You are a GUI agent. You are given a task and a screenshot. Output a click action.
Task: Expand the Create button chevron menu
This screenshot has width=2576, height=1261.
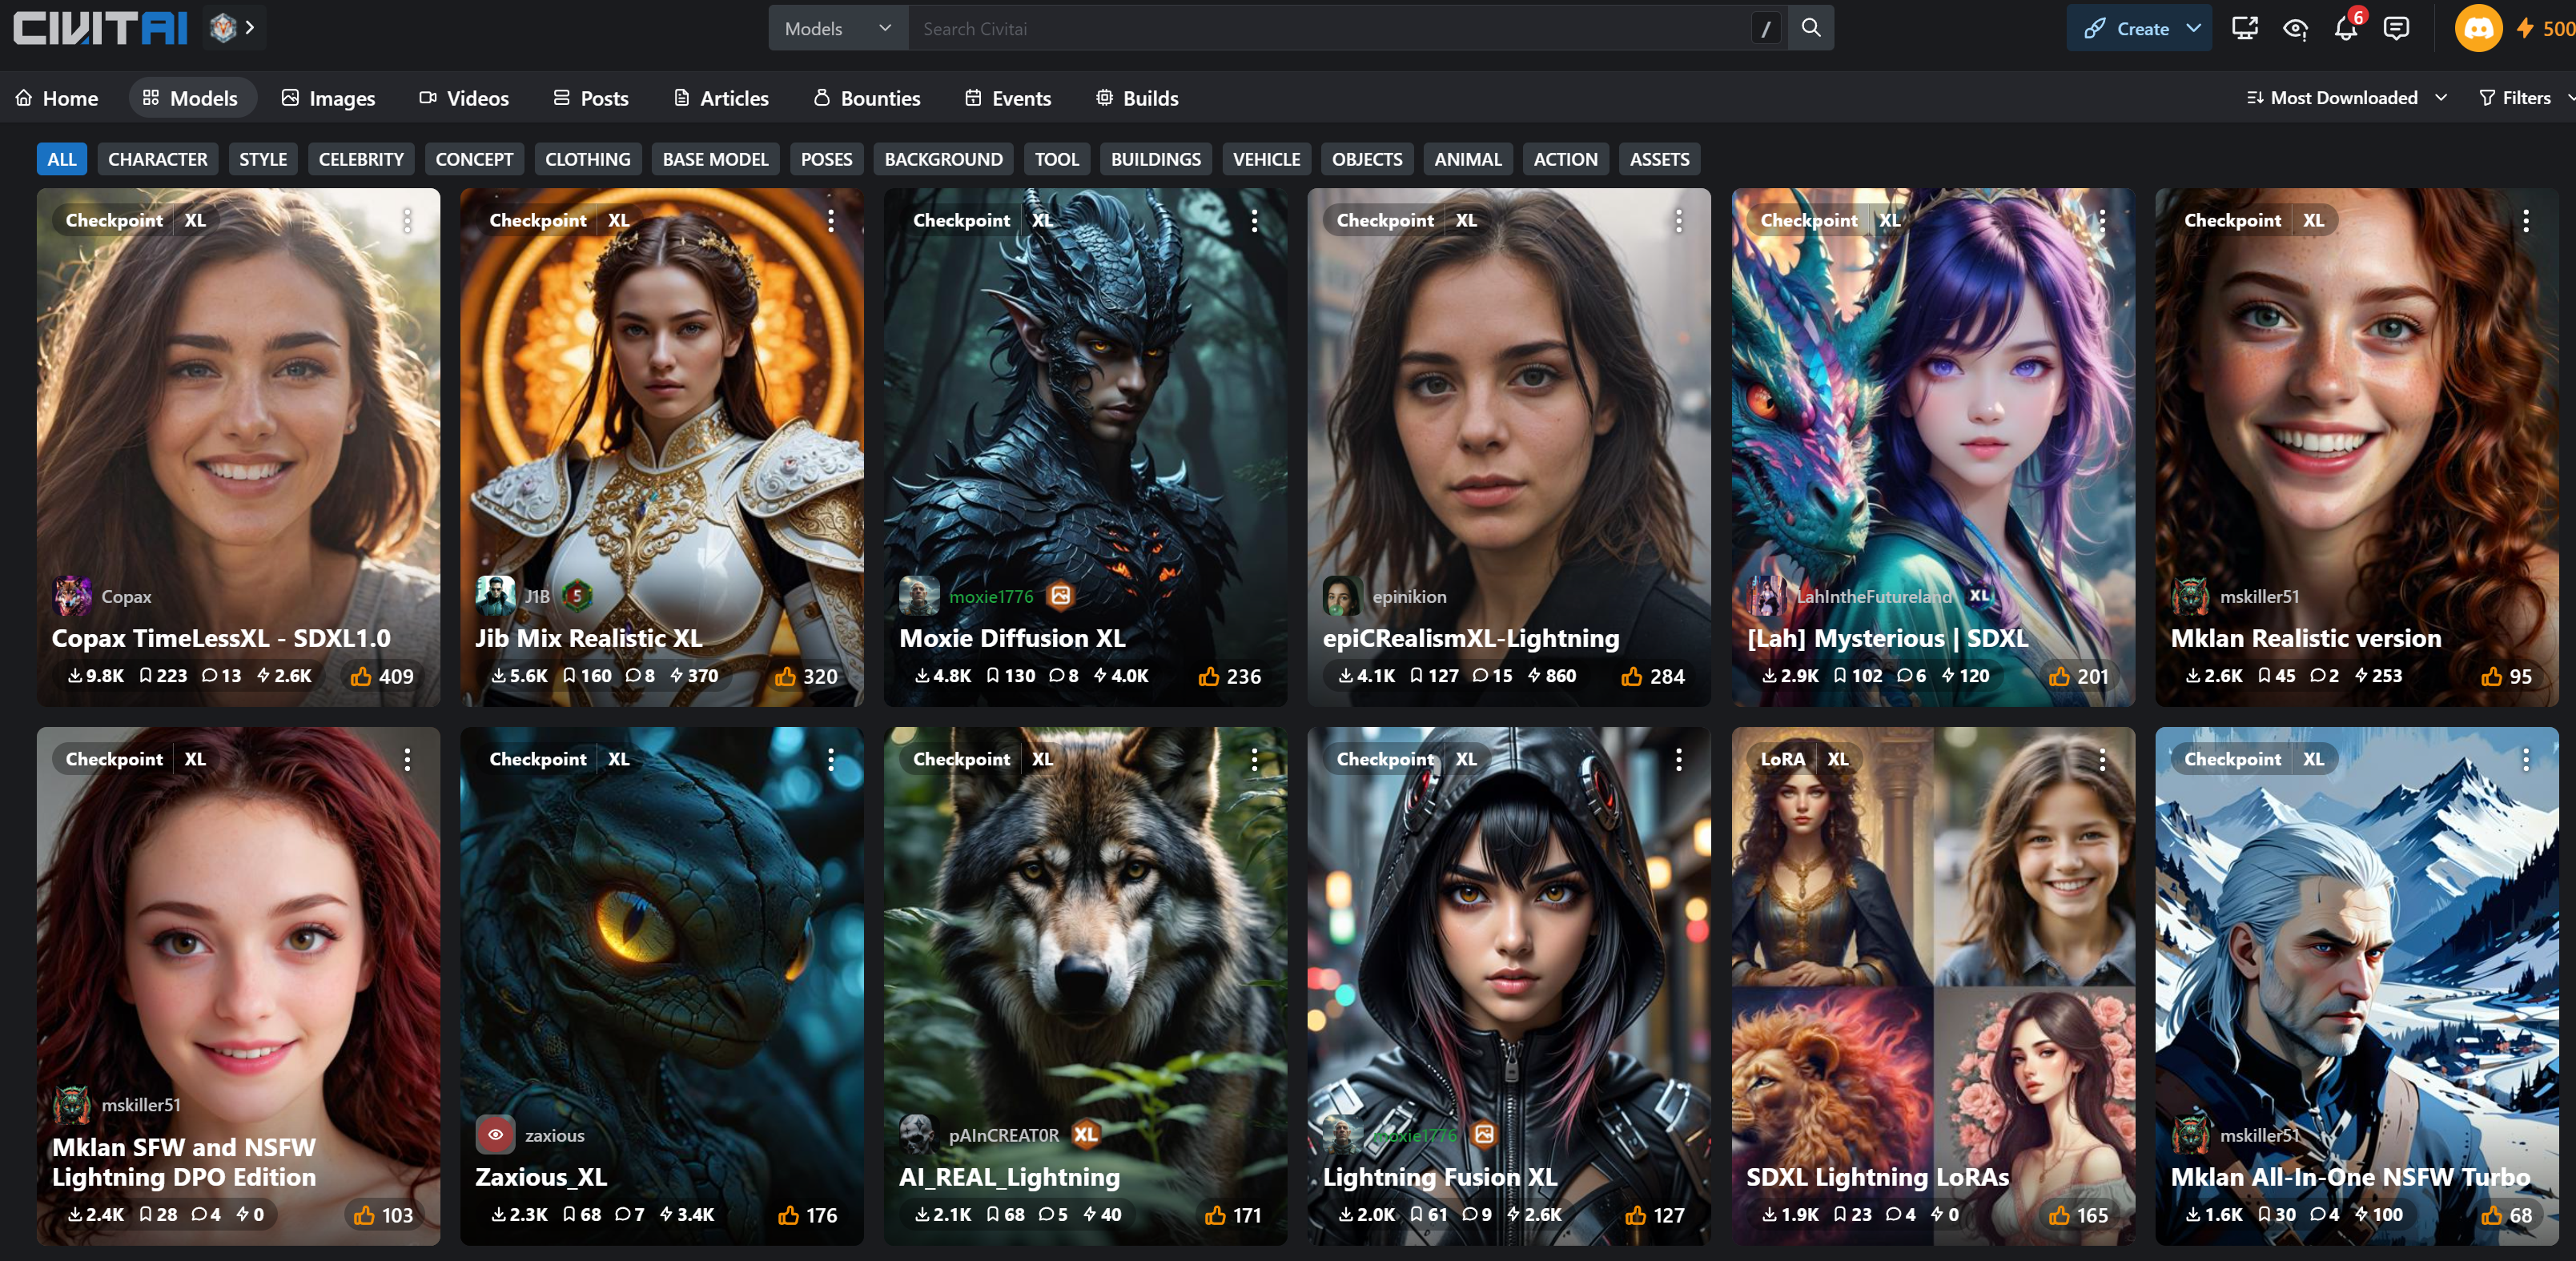pos(2193,29)
